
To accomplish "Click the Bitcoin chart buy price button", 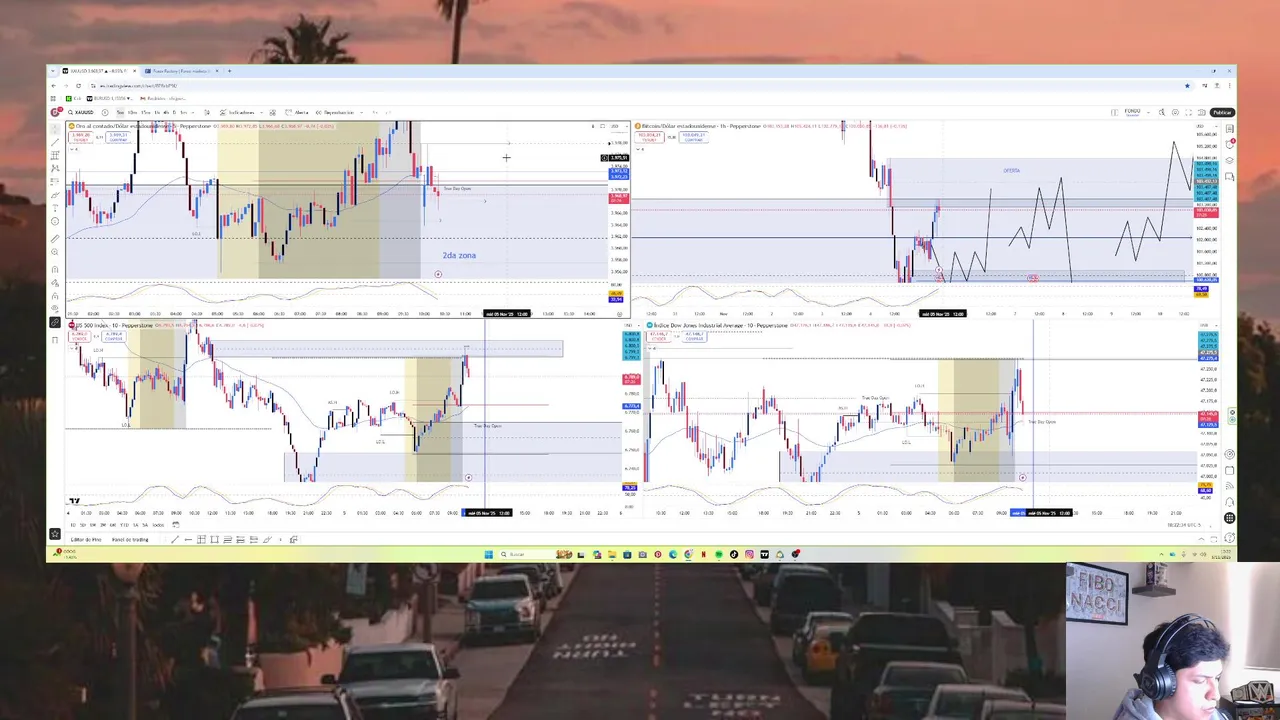I will click(693, 137).
